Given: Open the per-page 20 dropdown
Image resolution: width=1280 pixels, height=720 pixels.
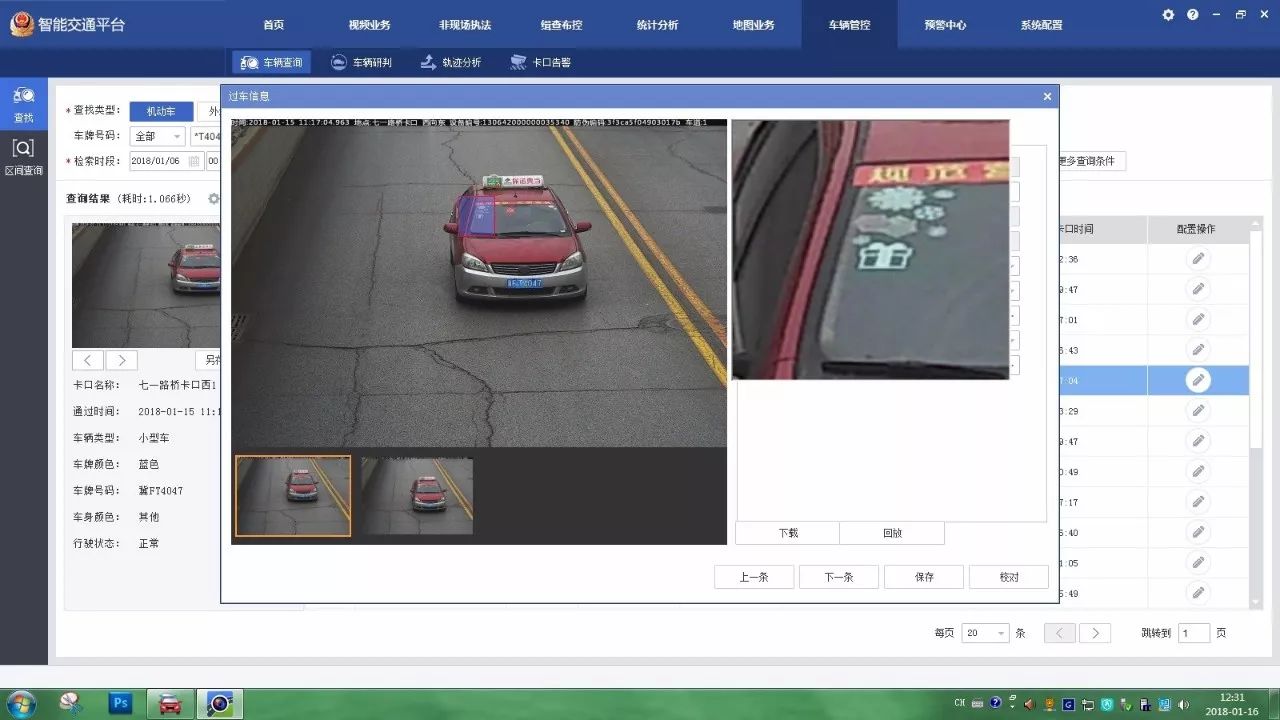Looking at the screenshot, I should click(x=985, y=633).
